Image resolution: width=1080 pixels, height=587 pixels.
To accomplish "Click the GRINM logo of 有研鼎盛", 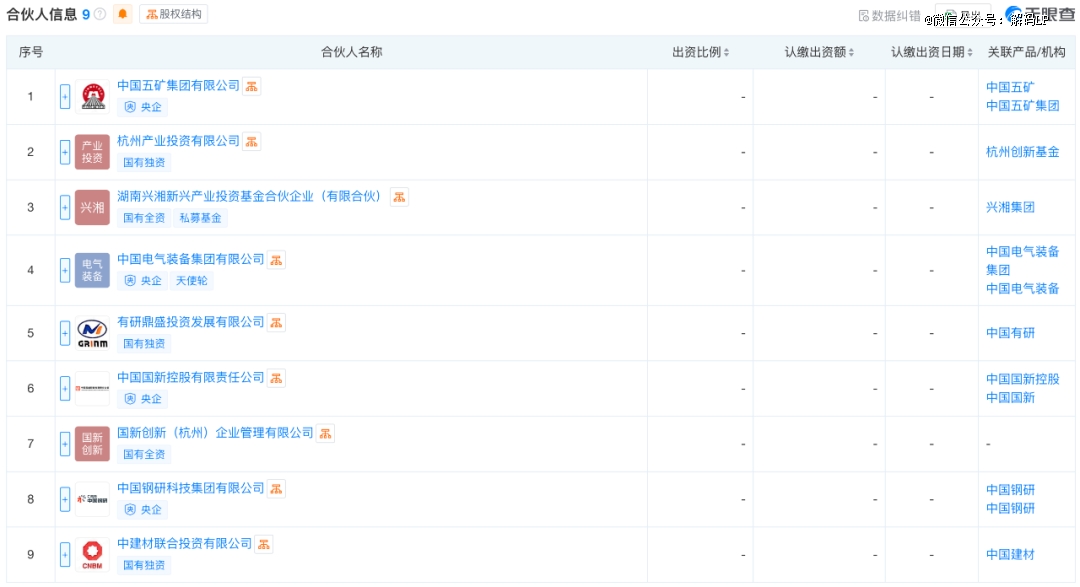I will click(92, 333).
